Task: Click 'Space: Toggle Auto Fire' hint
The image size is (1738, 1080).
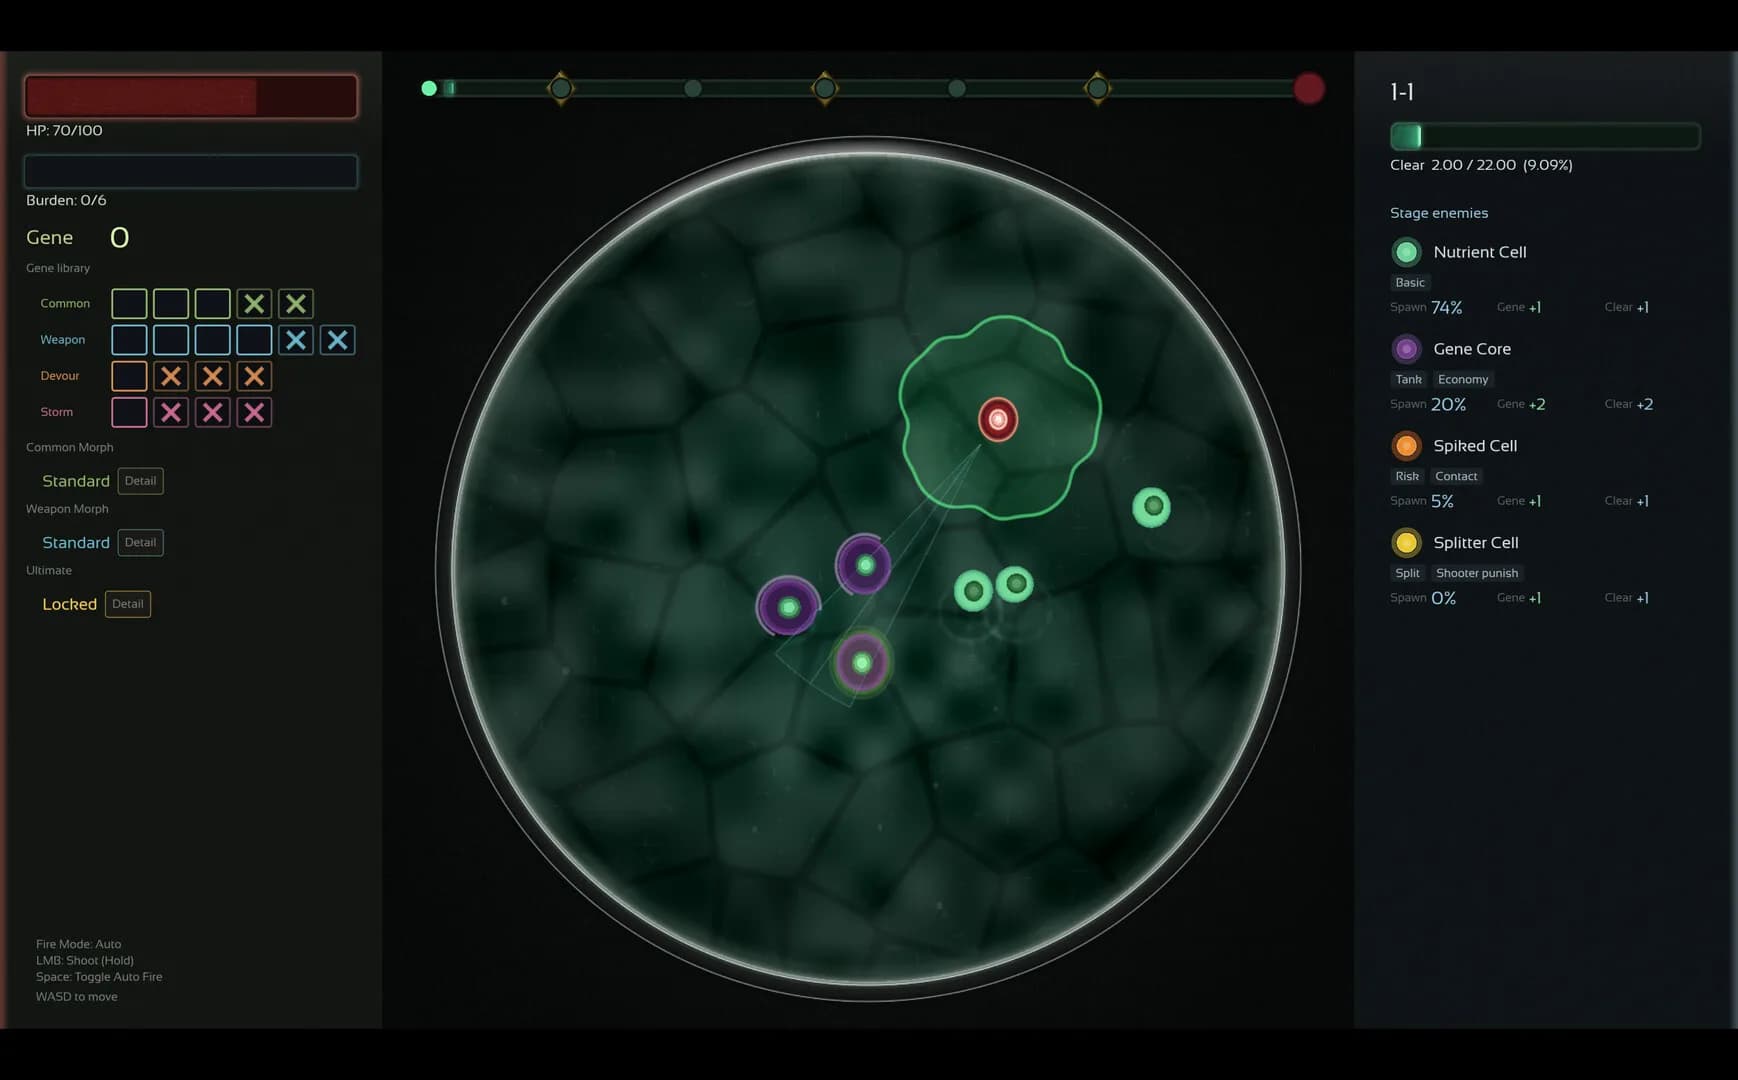Action: tap(99, 977)
